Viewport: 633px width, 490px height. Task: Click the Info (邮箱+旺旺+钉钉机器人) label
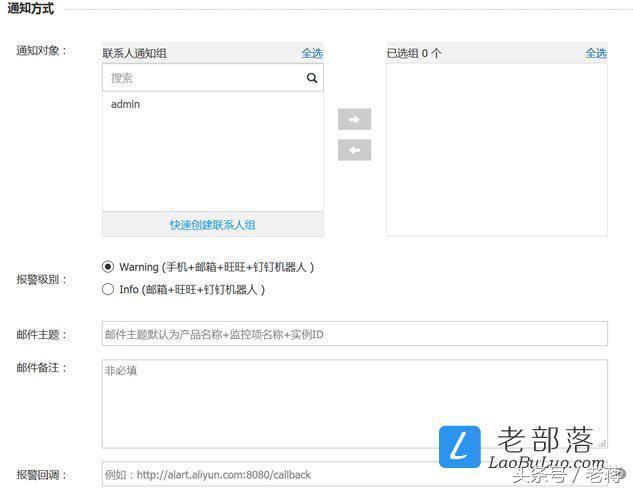tap(192, 289)
